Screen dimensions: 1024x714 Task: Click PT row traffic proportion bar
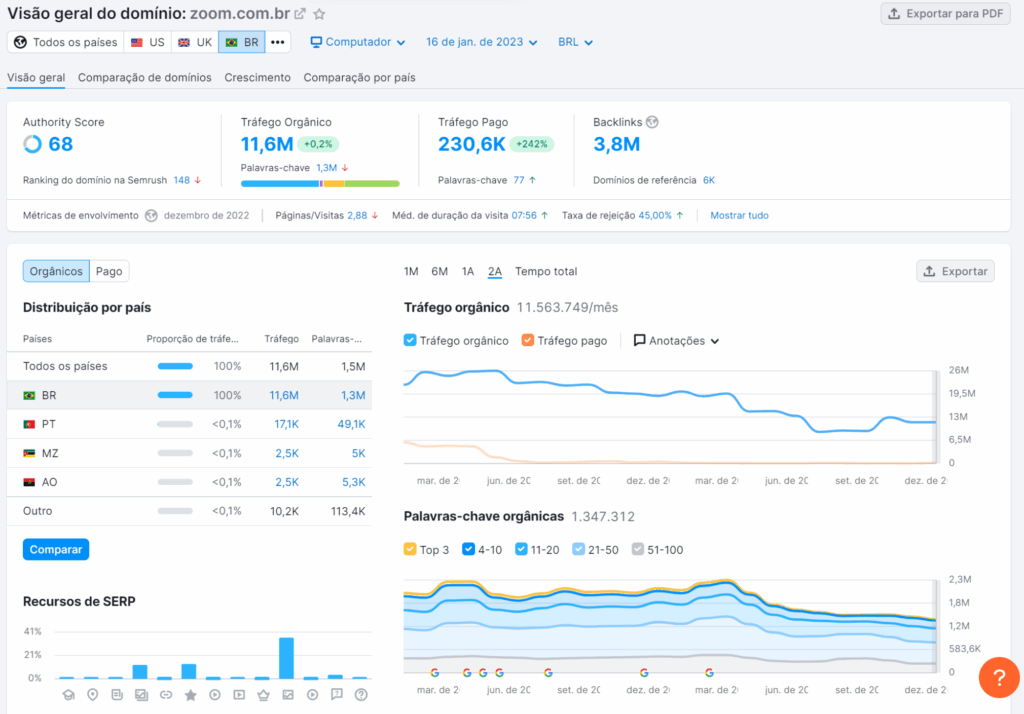click(175, 425)
